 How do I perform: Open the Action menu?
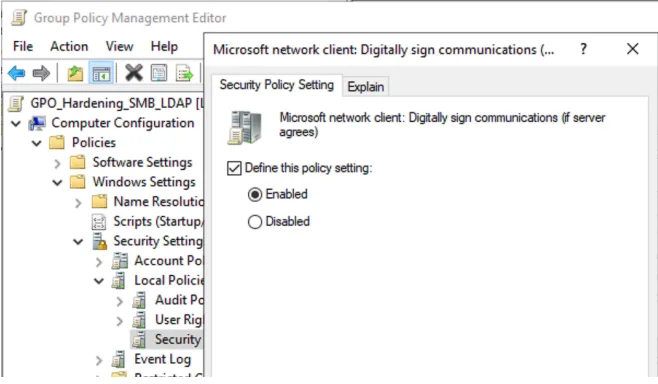pos(69,46)
